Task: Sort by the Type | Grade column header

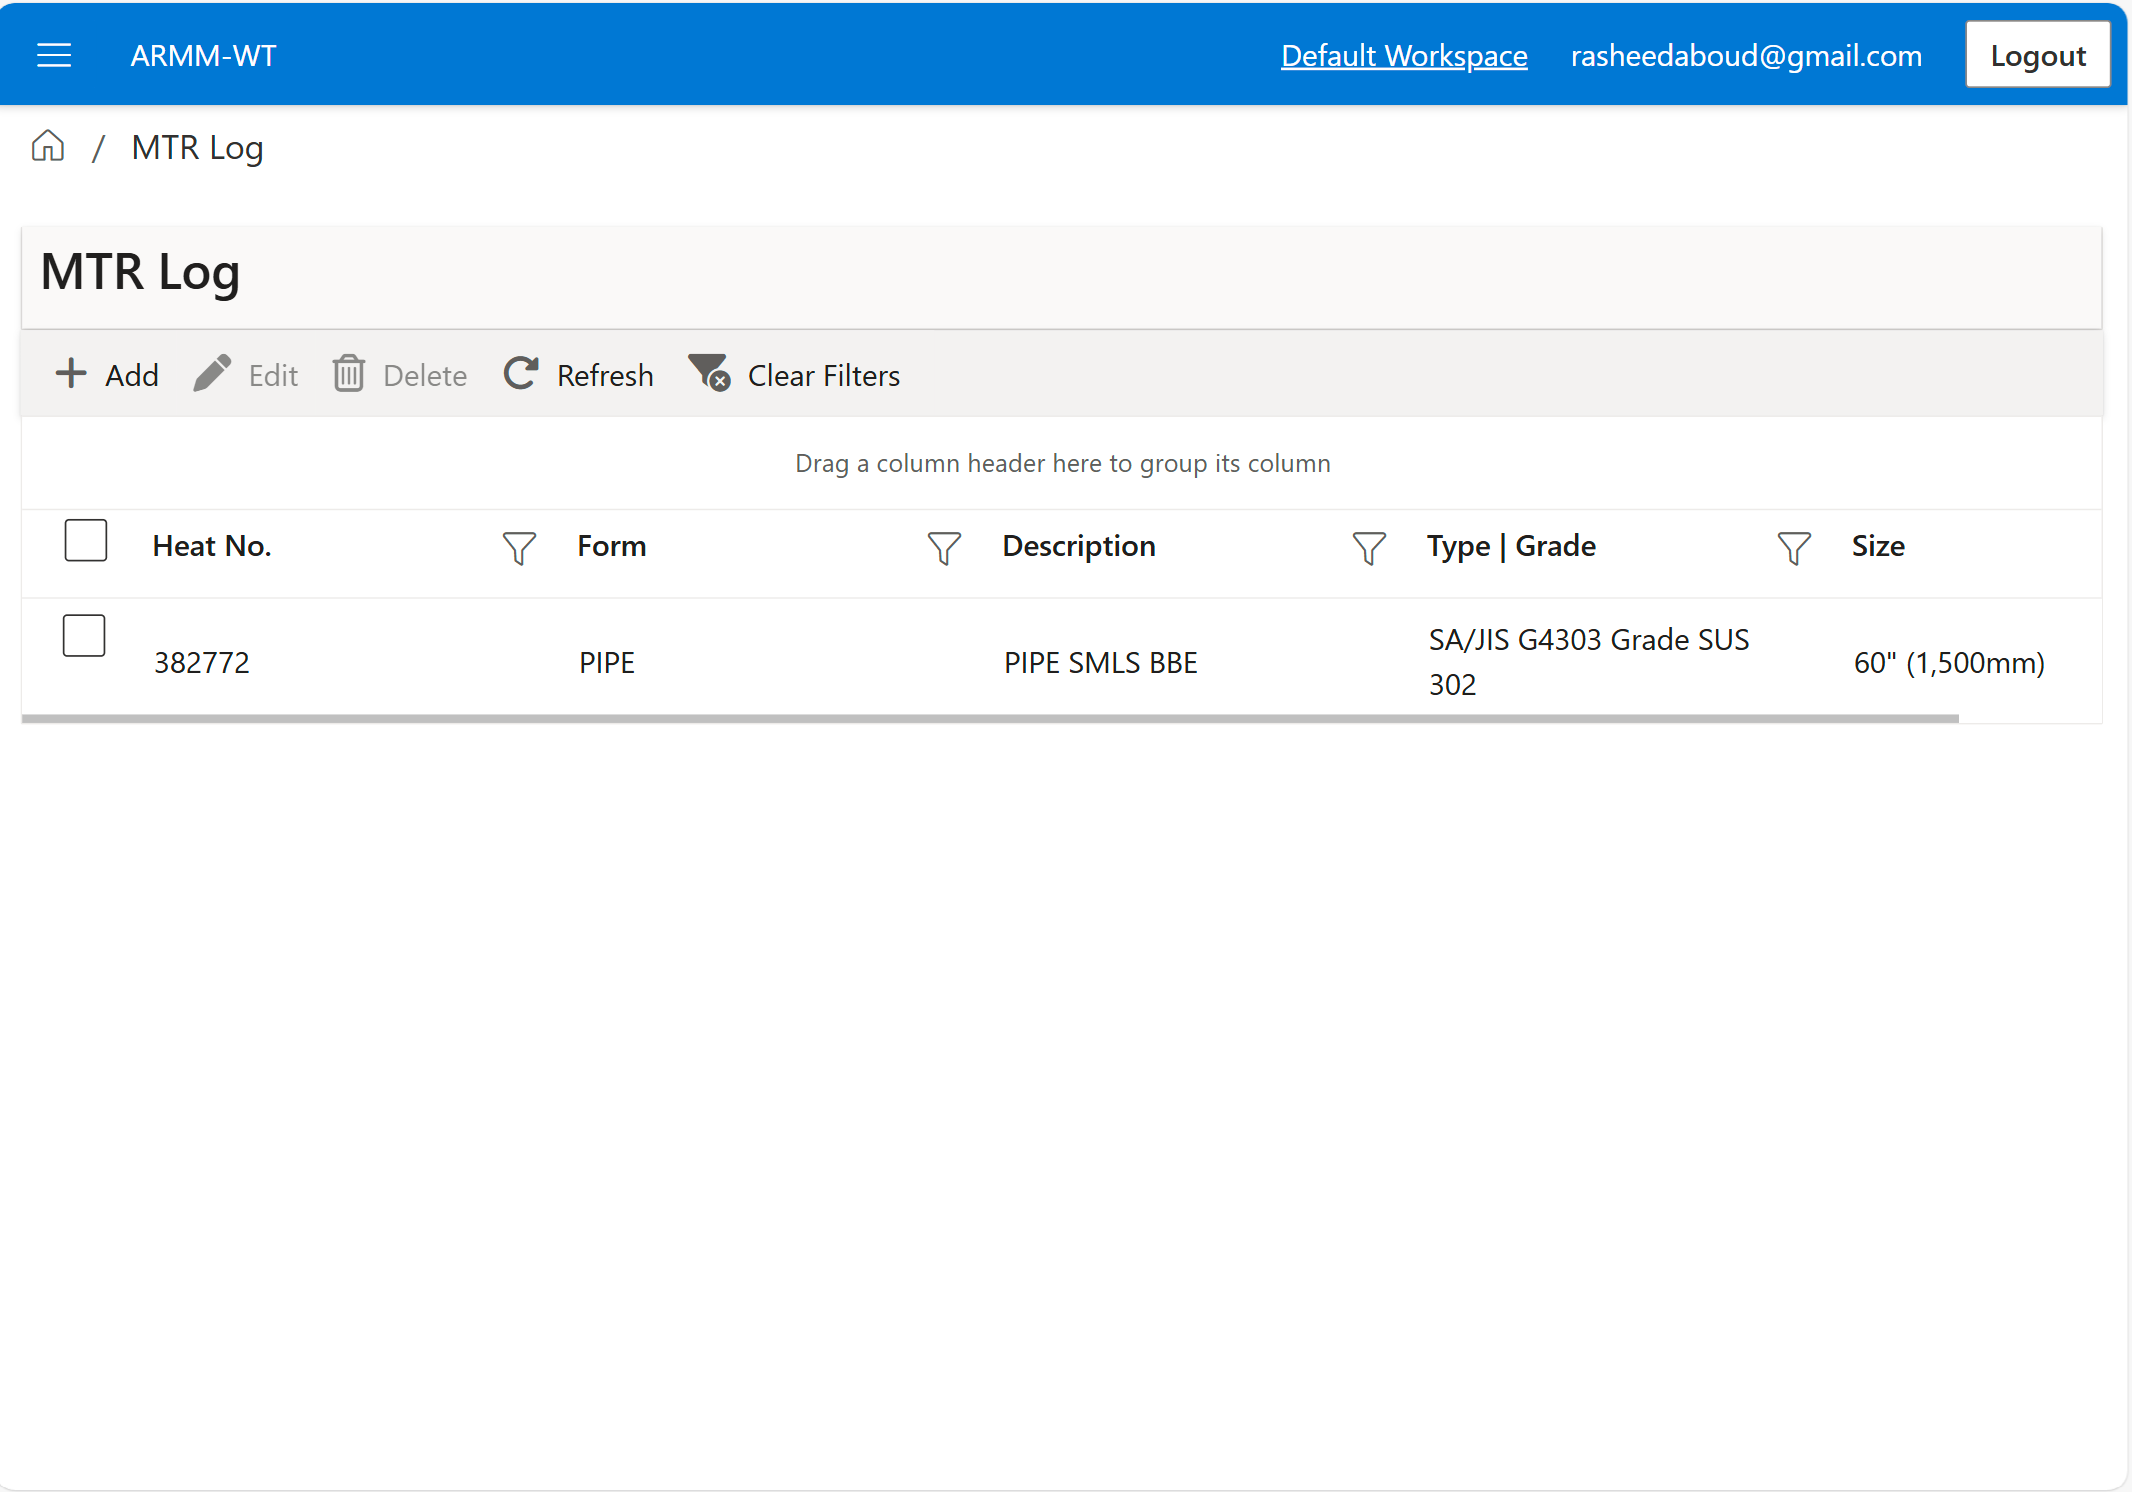Action: tap(1511, 546)
